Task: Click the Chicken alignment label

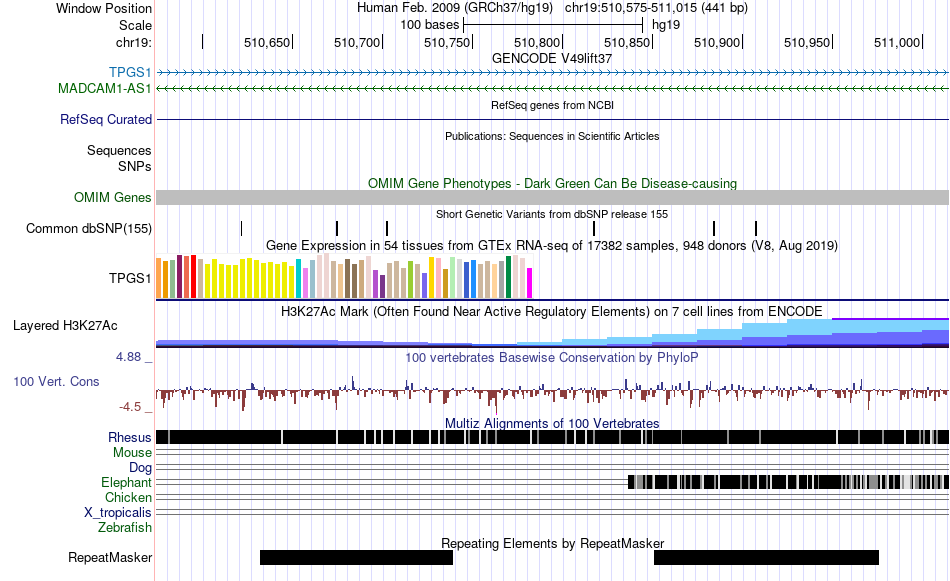Action: pyautogui.click(x=128, y=497)
